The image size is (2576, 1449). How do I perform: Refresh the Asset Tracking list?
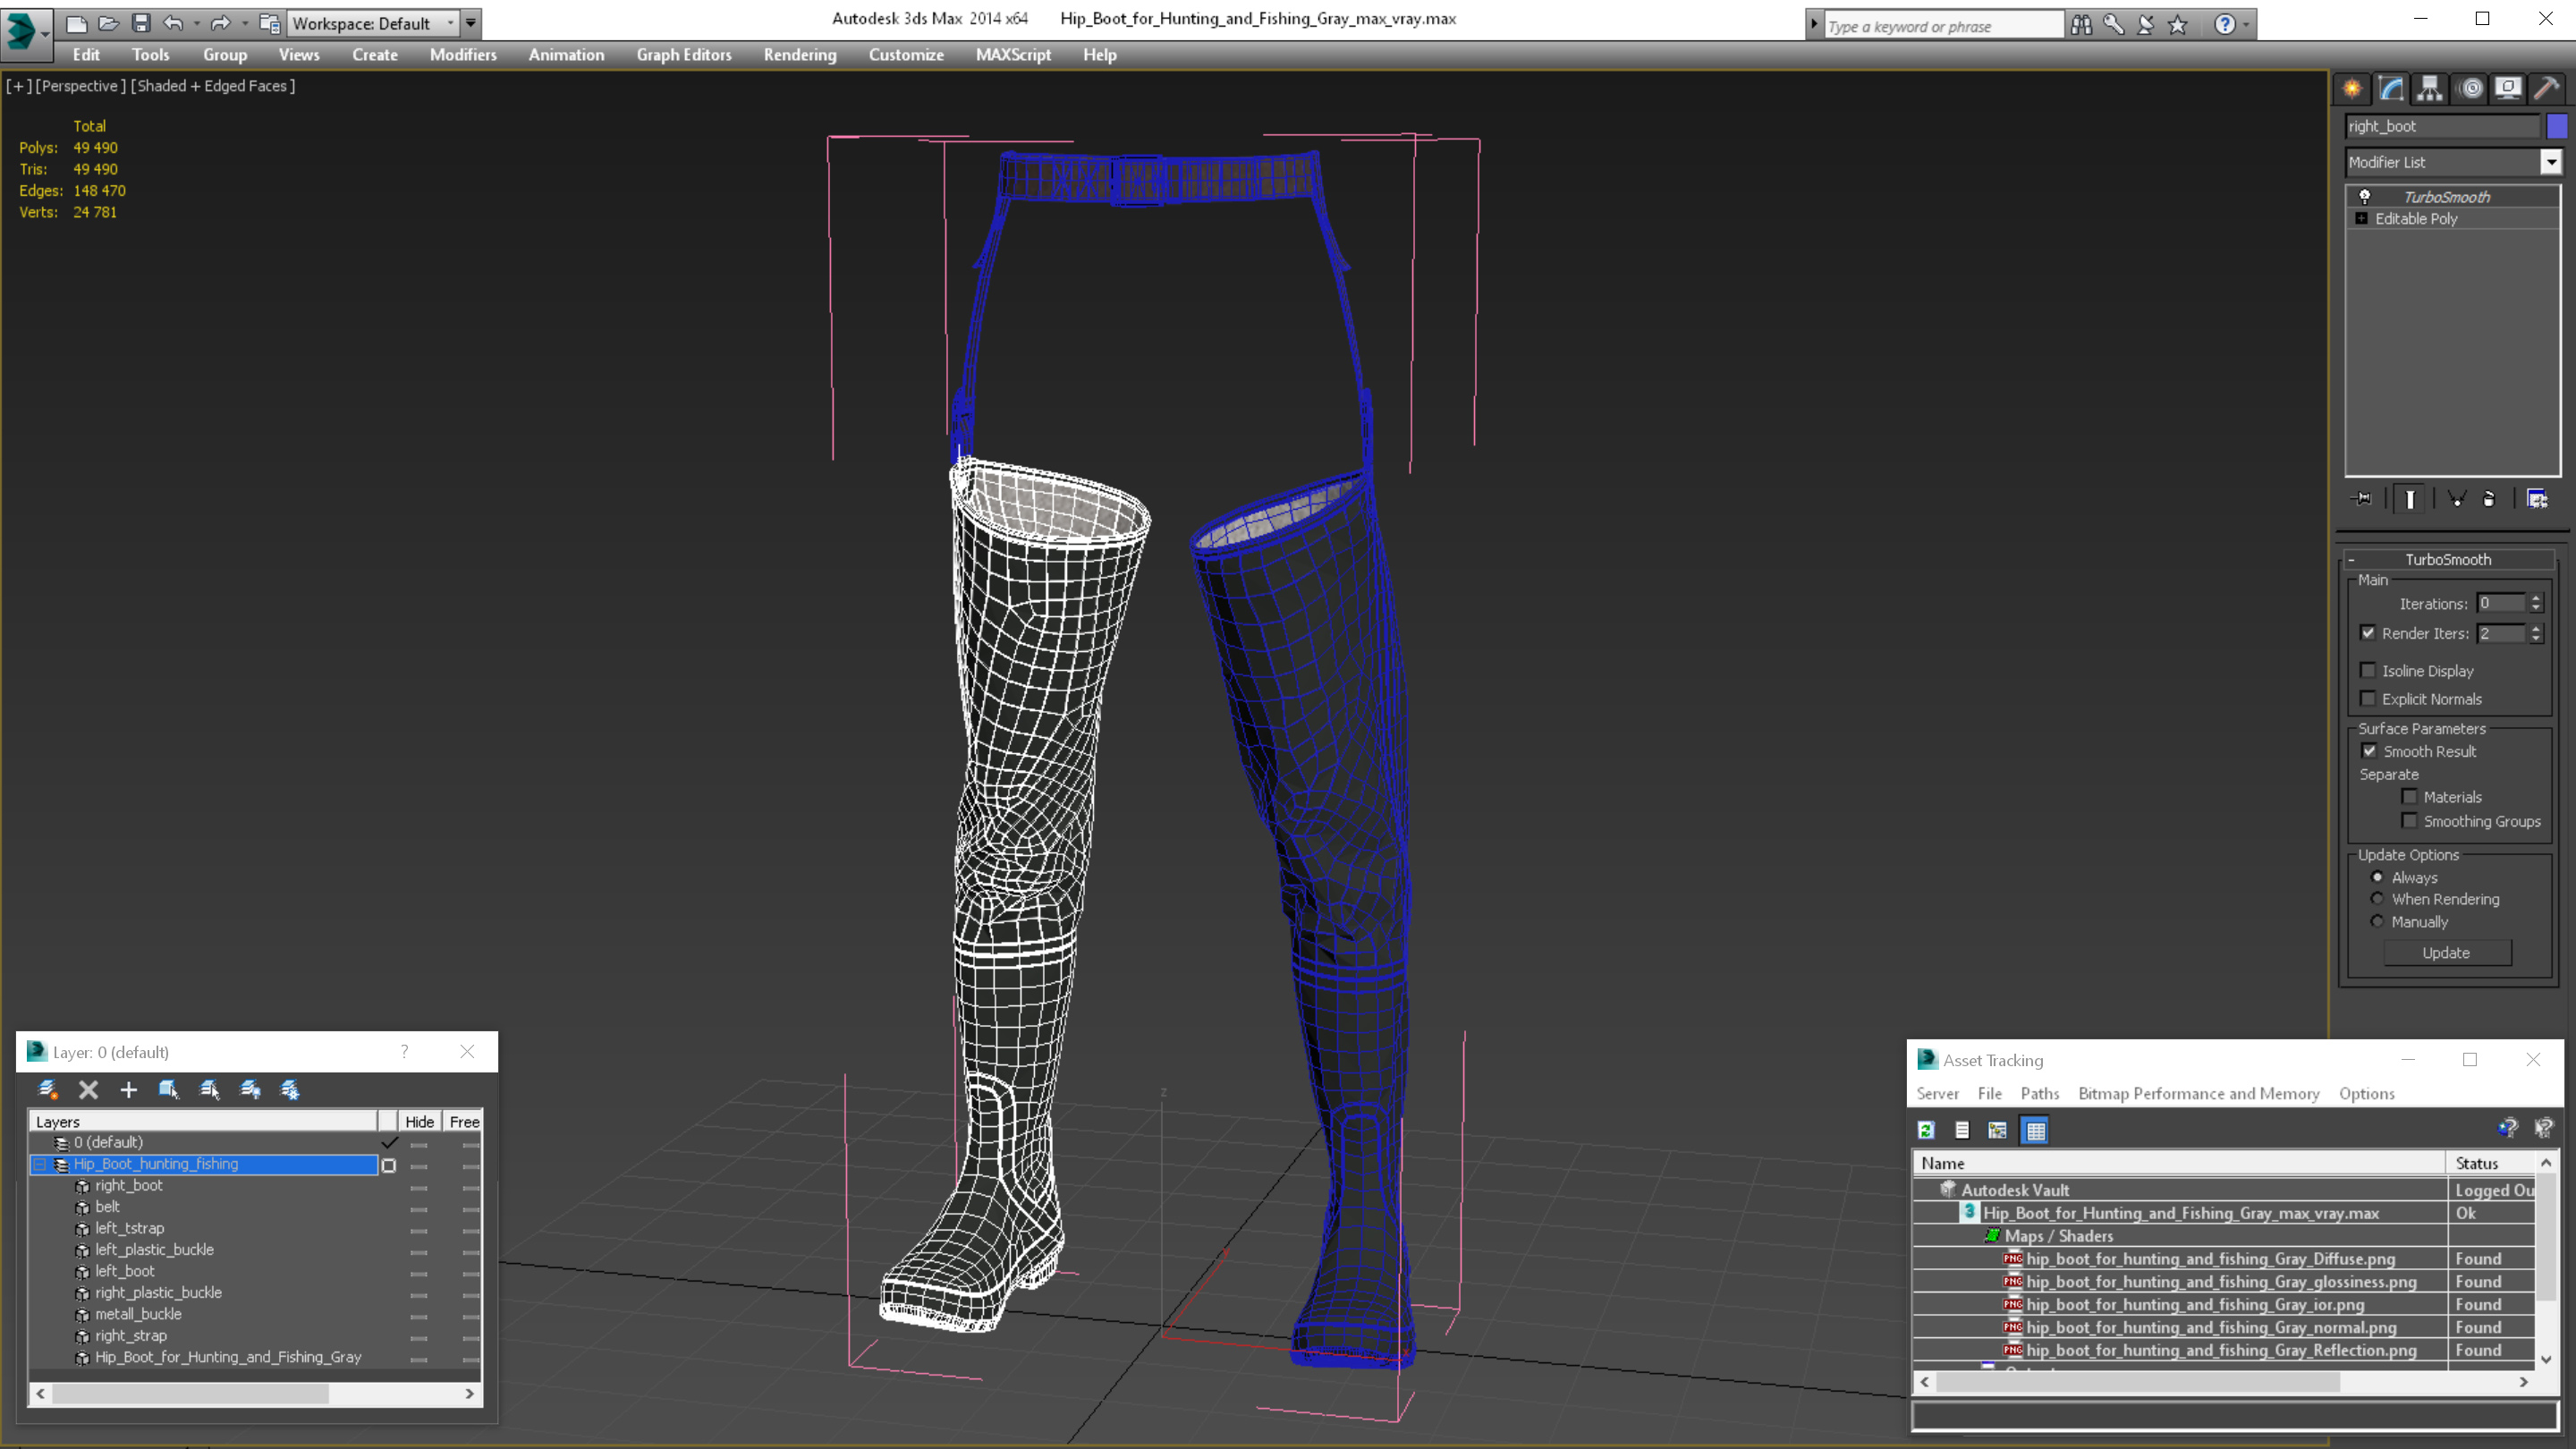pyautogui.click(x=1926, y=1130)
